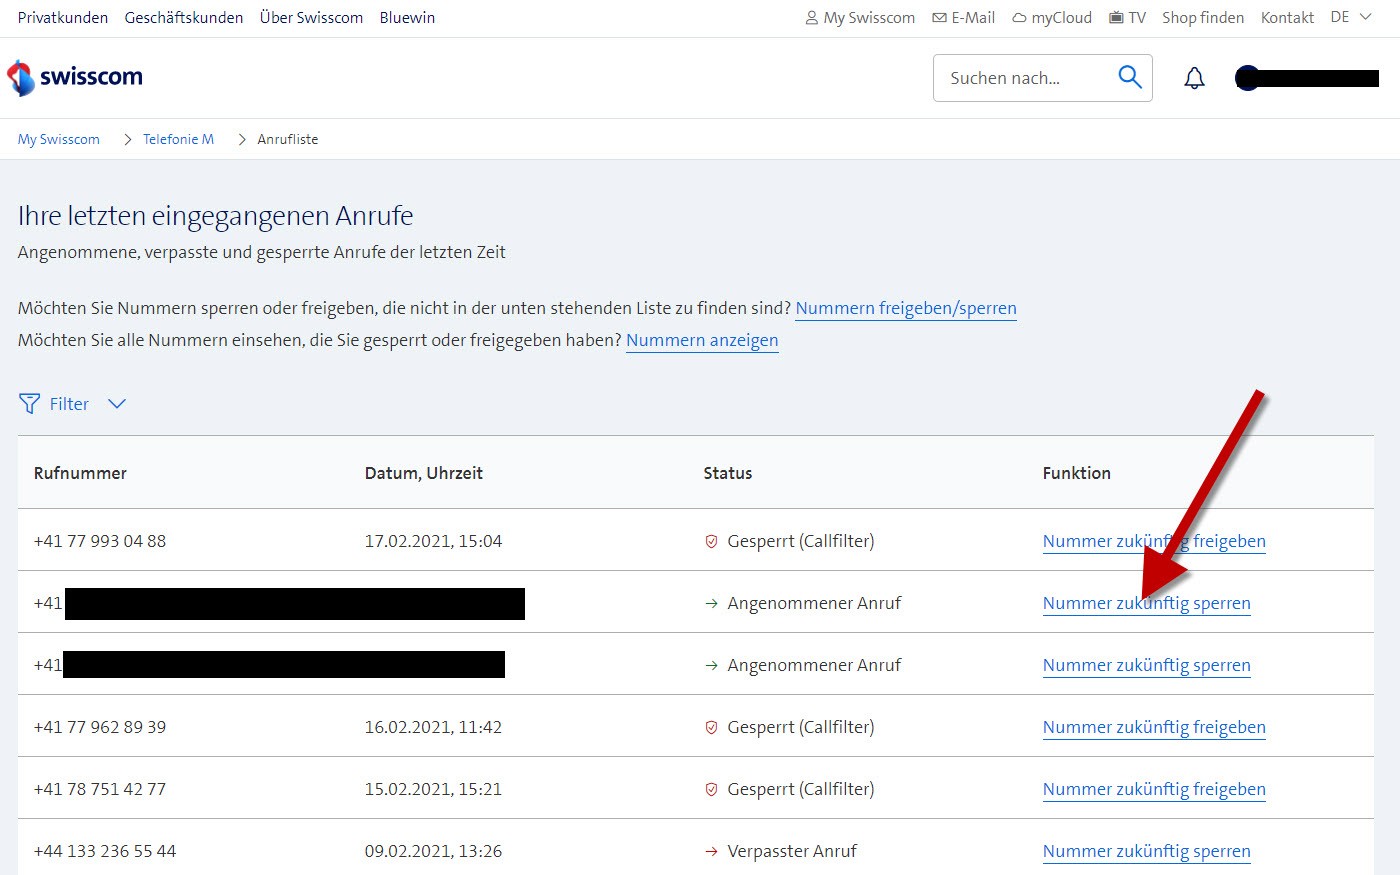Viewport: 1400px width, 875px height.
Task: Open Über Swisscom menu item
Action: (311, 18)
